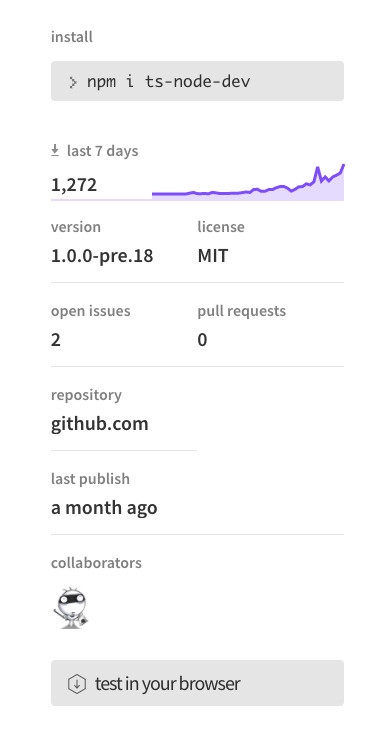This screenshot has width=391, height=740.
Task: Click the download arrow icon beside last 7 days
Action: click(55, 151)
